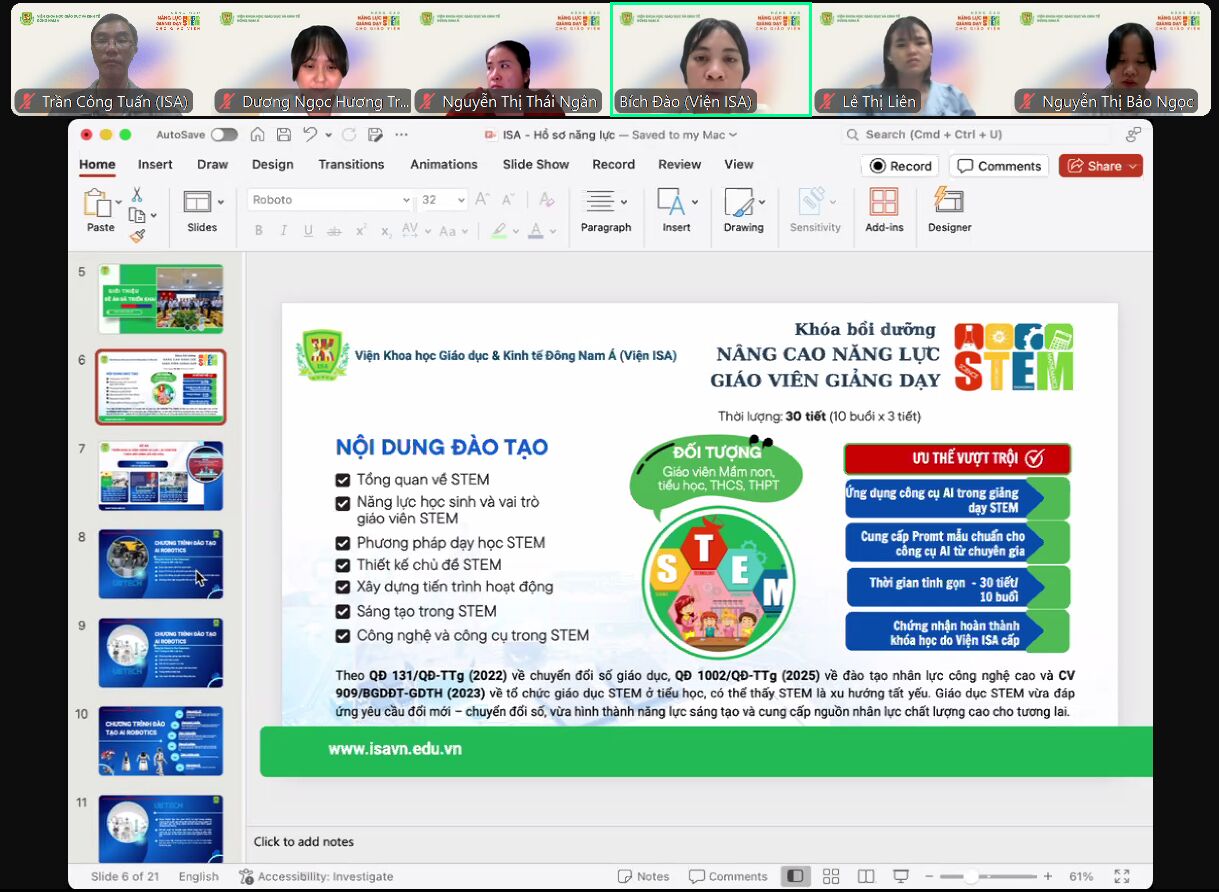The height and width of the screenshot is (892, 1219).
Task: Toggle Normal view in status bar
Action: click(x=795, y=876)
